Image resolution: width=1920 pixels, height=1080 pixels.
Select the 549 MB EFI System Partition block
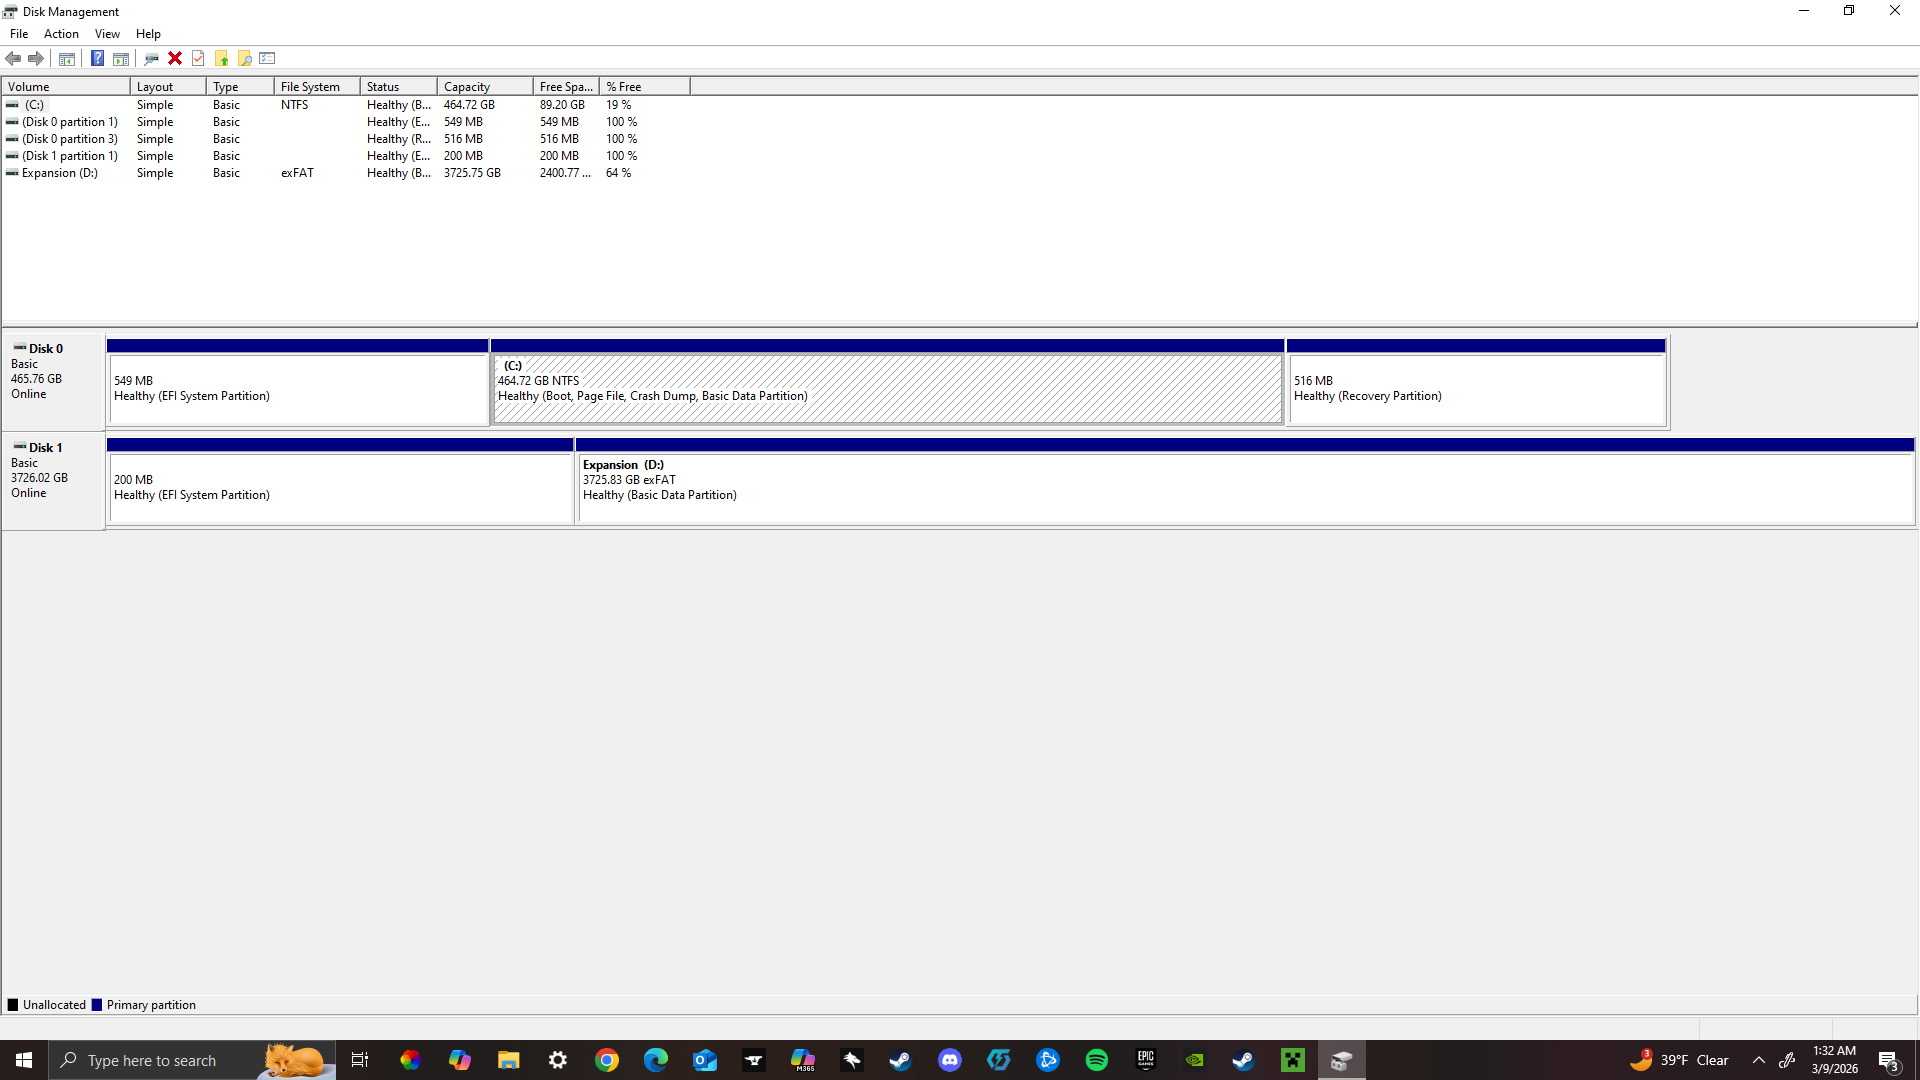click(x=298, y=383)
